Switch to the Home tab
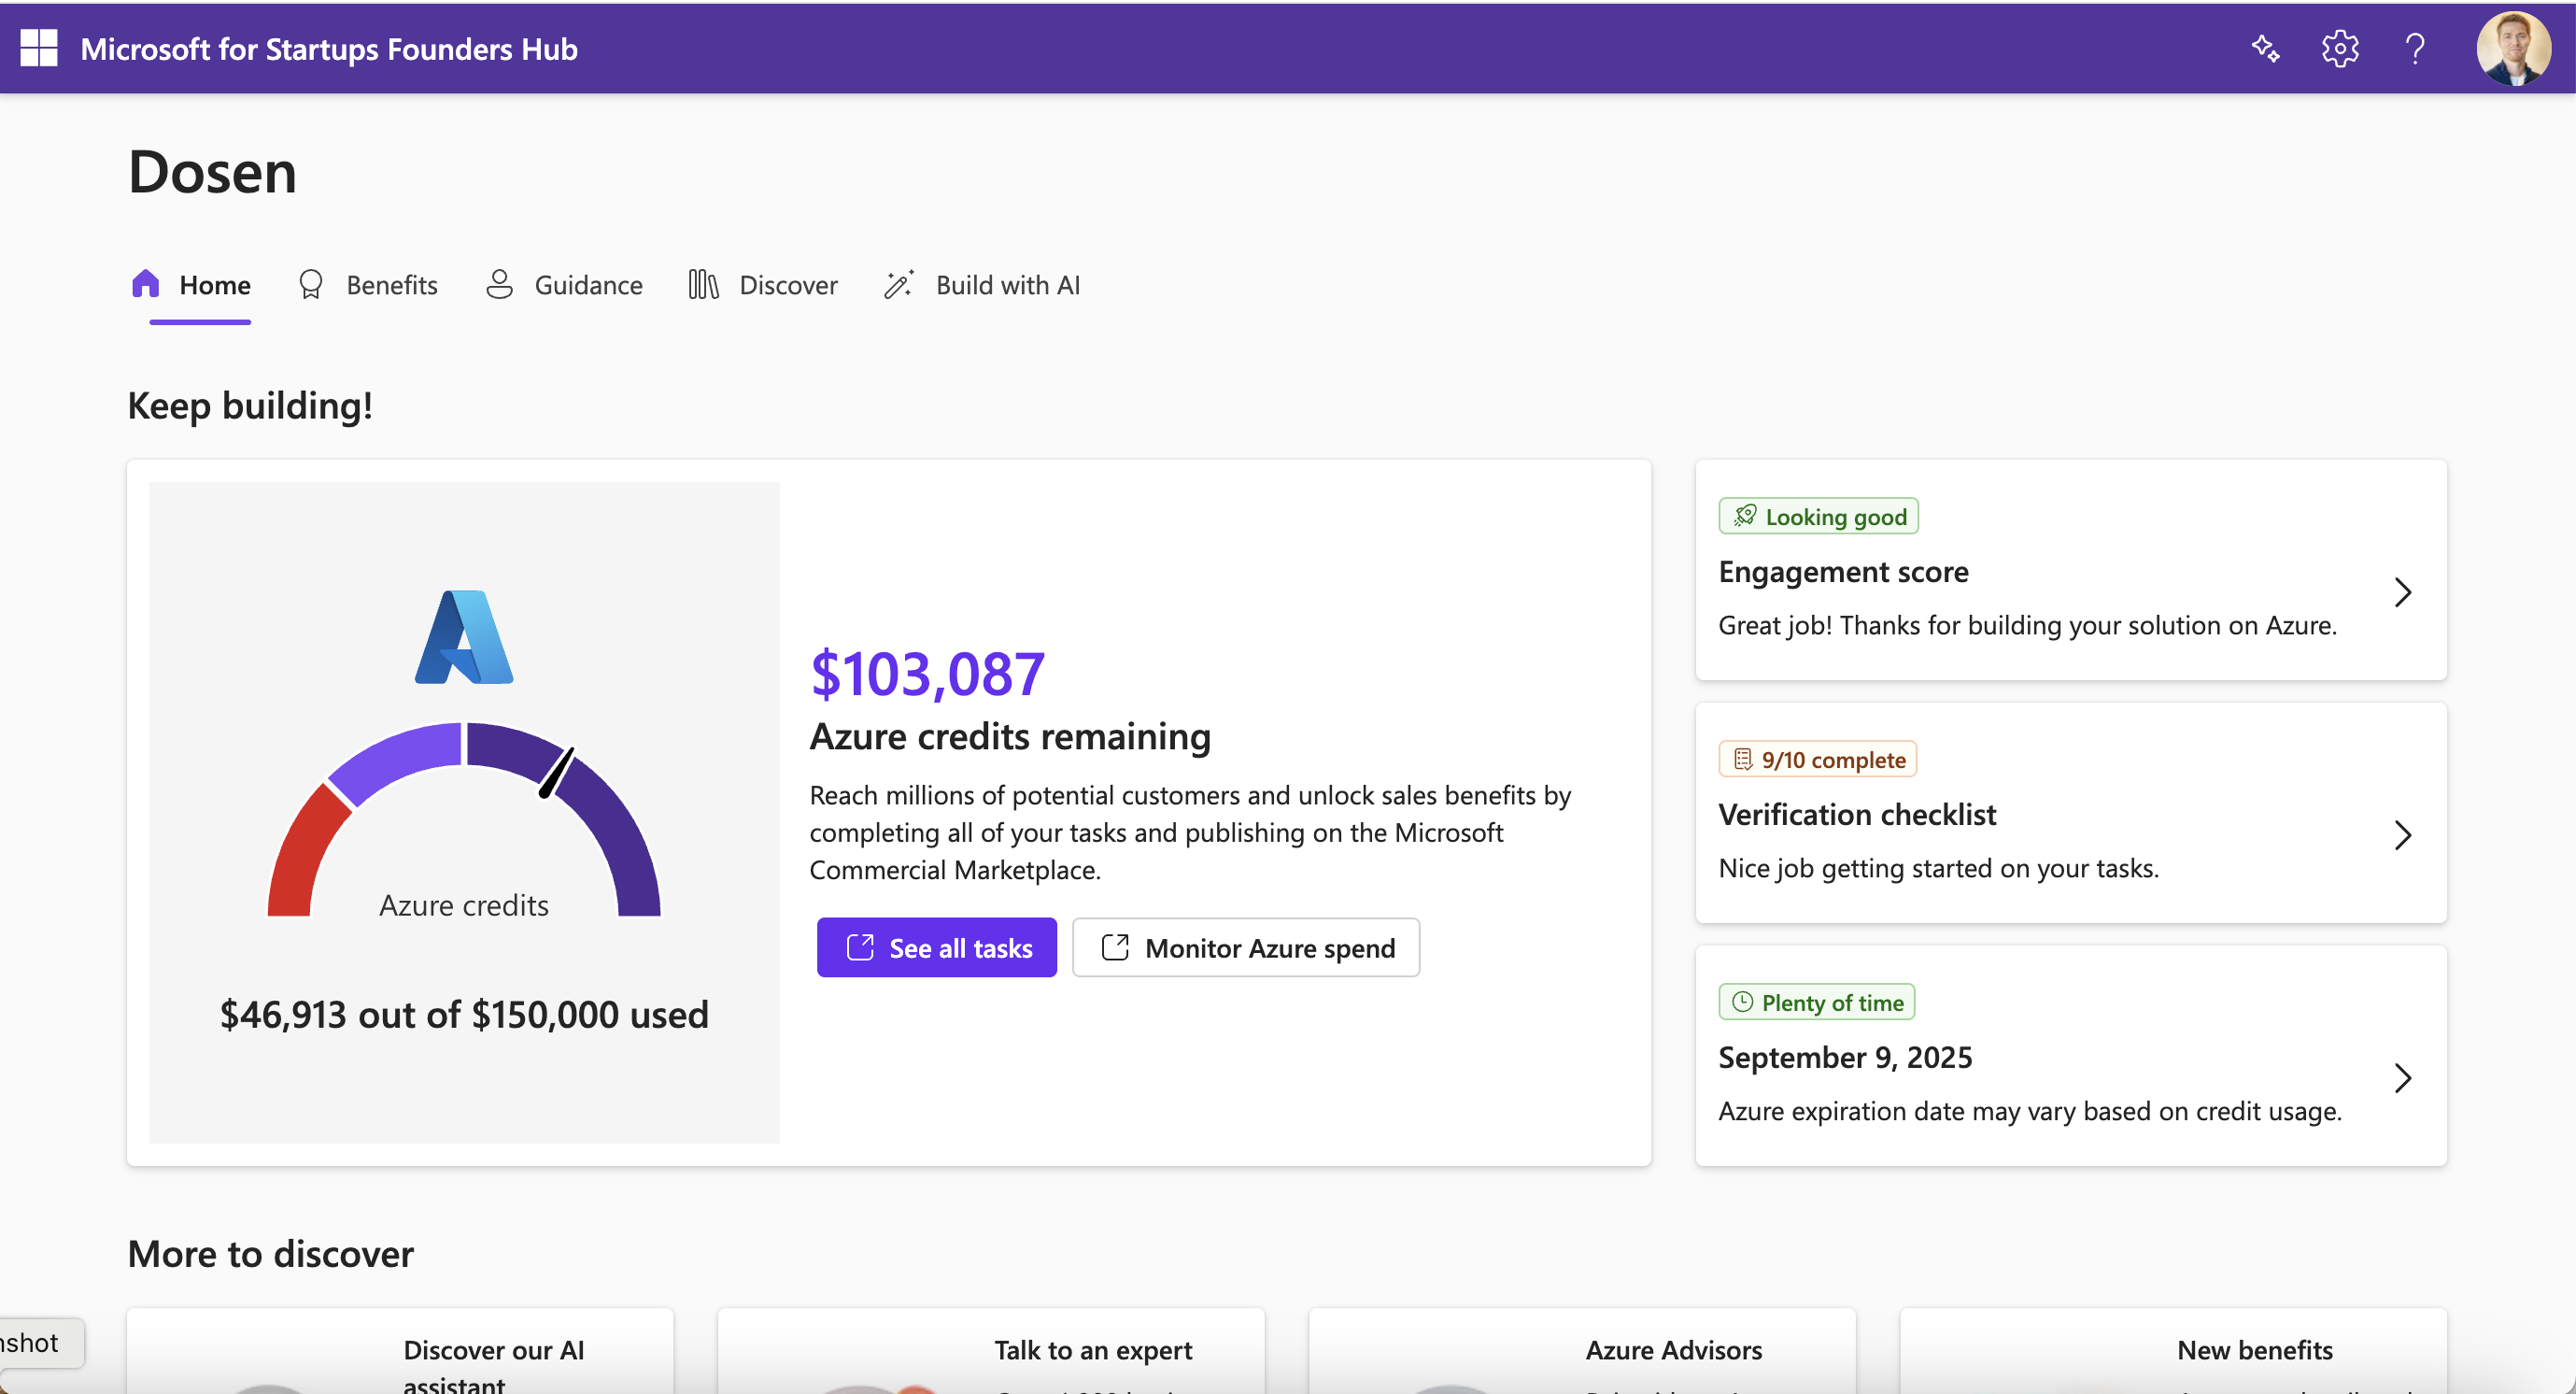The width and height of the screenshot is (2576, 1394). pyautogui.click(x=191, y=285)
